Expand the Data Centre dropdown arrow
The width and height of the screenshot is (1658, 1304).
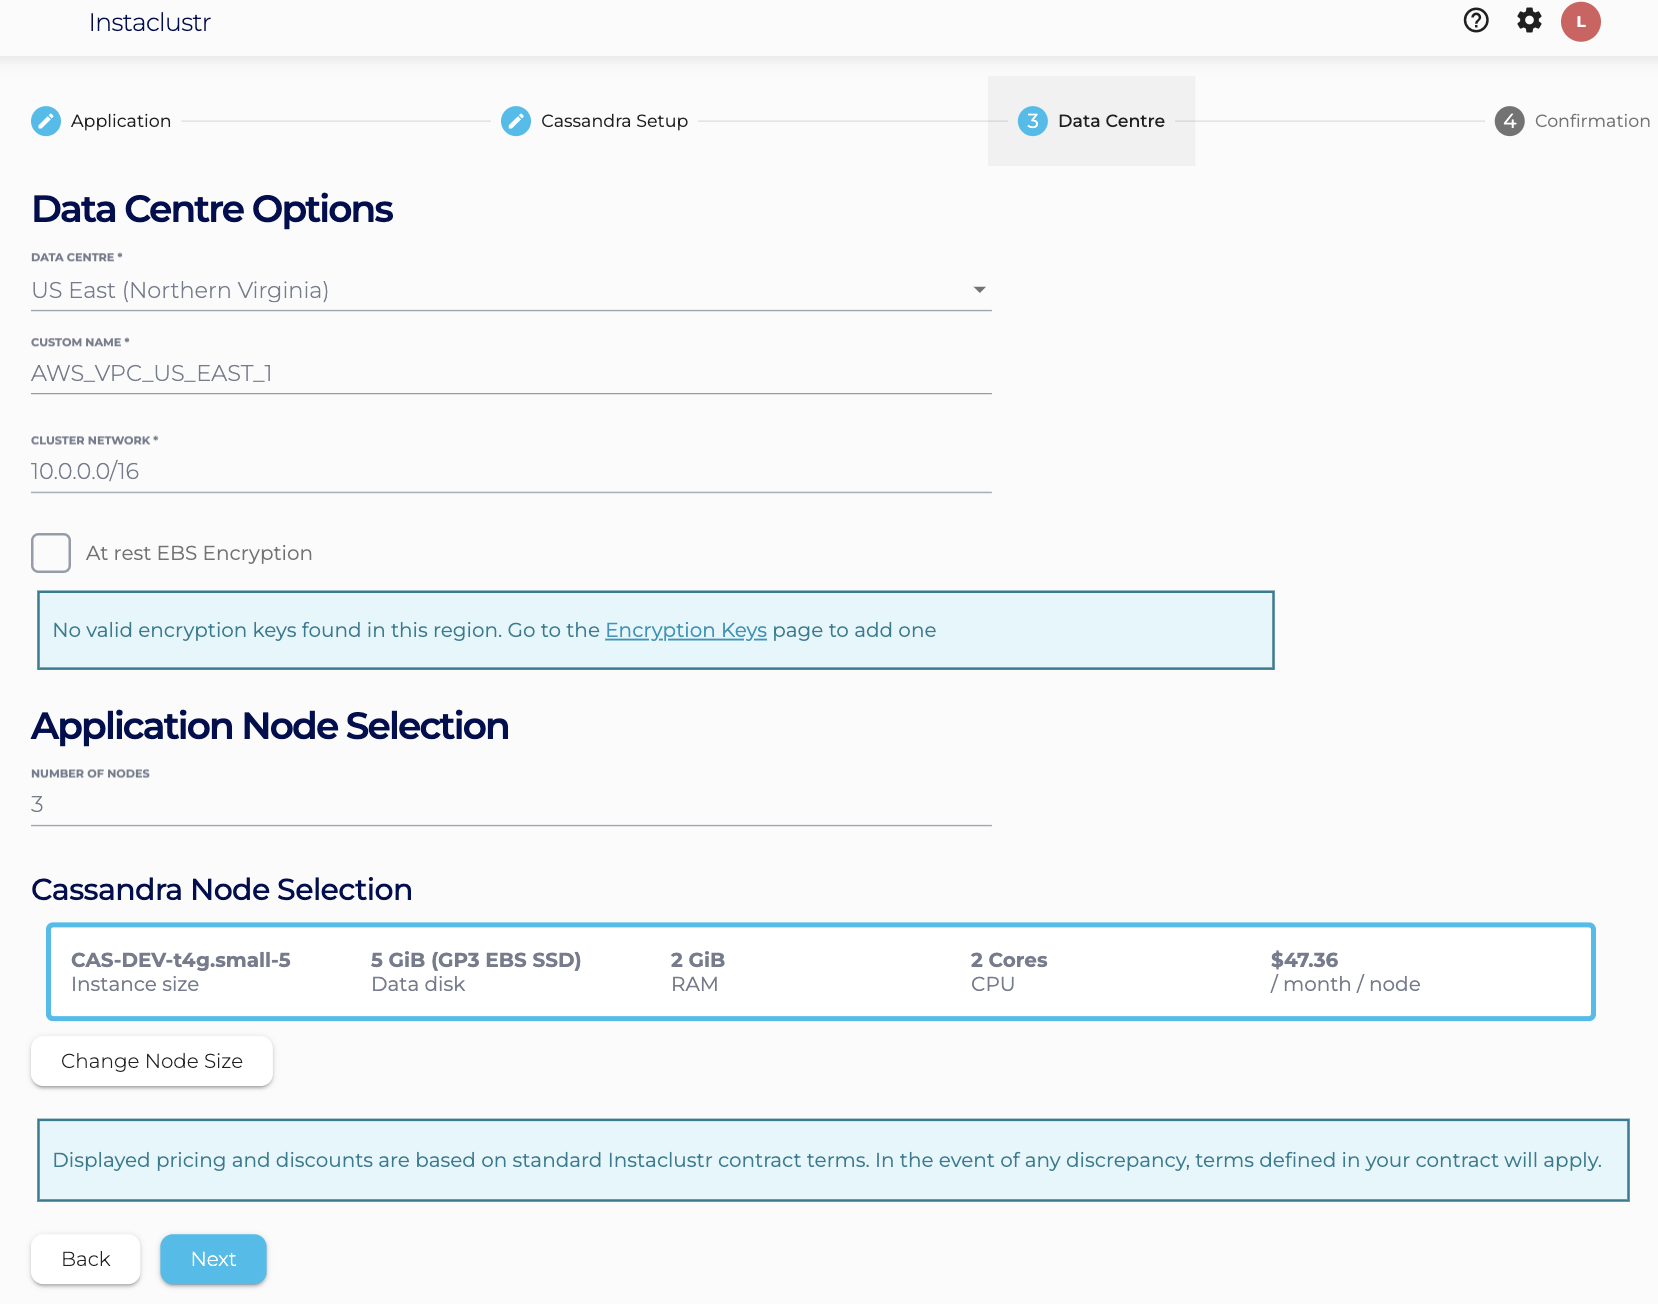click(979, 290)
